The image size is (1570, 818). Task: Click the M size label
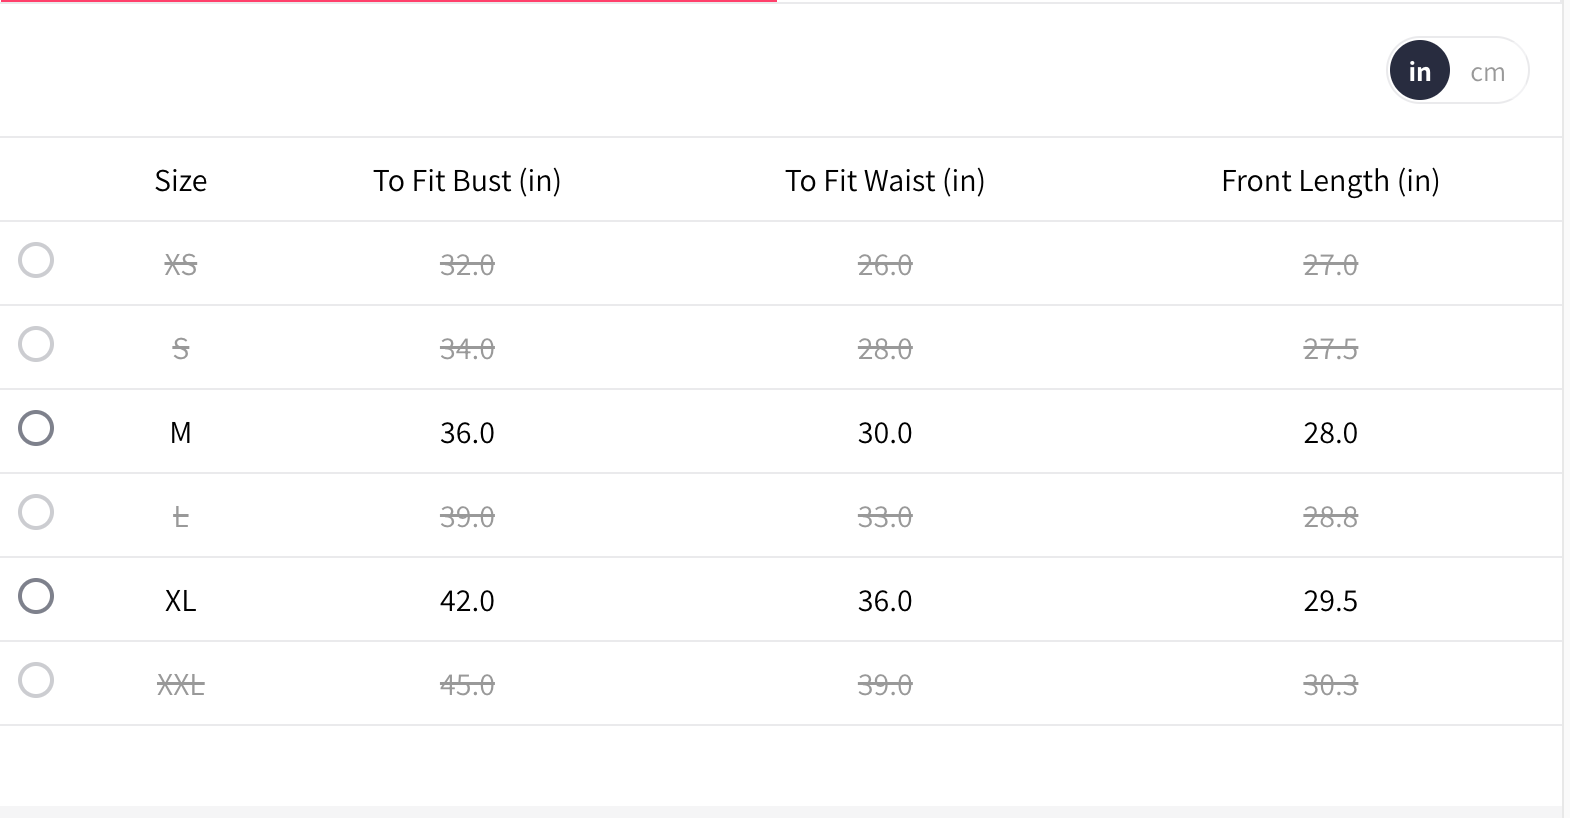click(181, 433)
